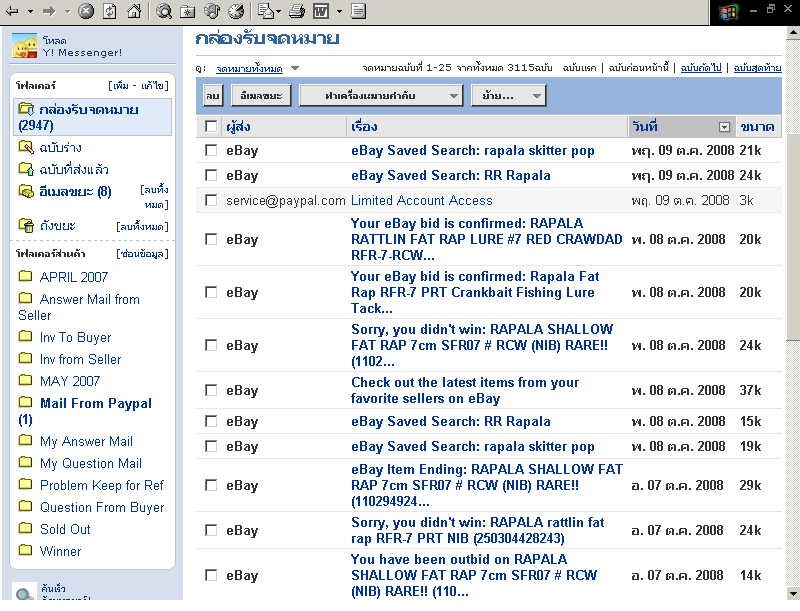Click the add/edit folders link

tap(138, 86)
